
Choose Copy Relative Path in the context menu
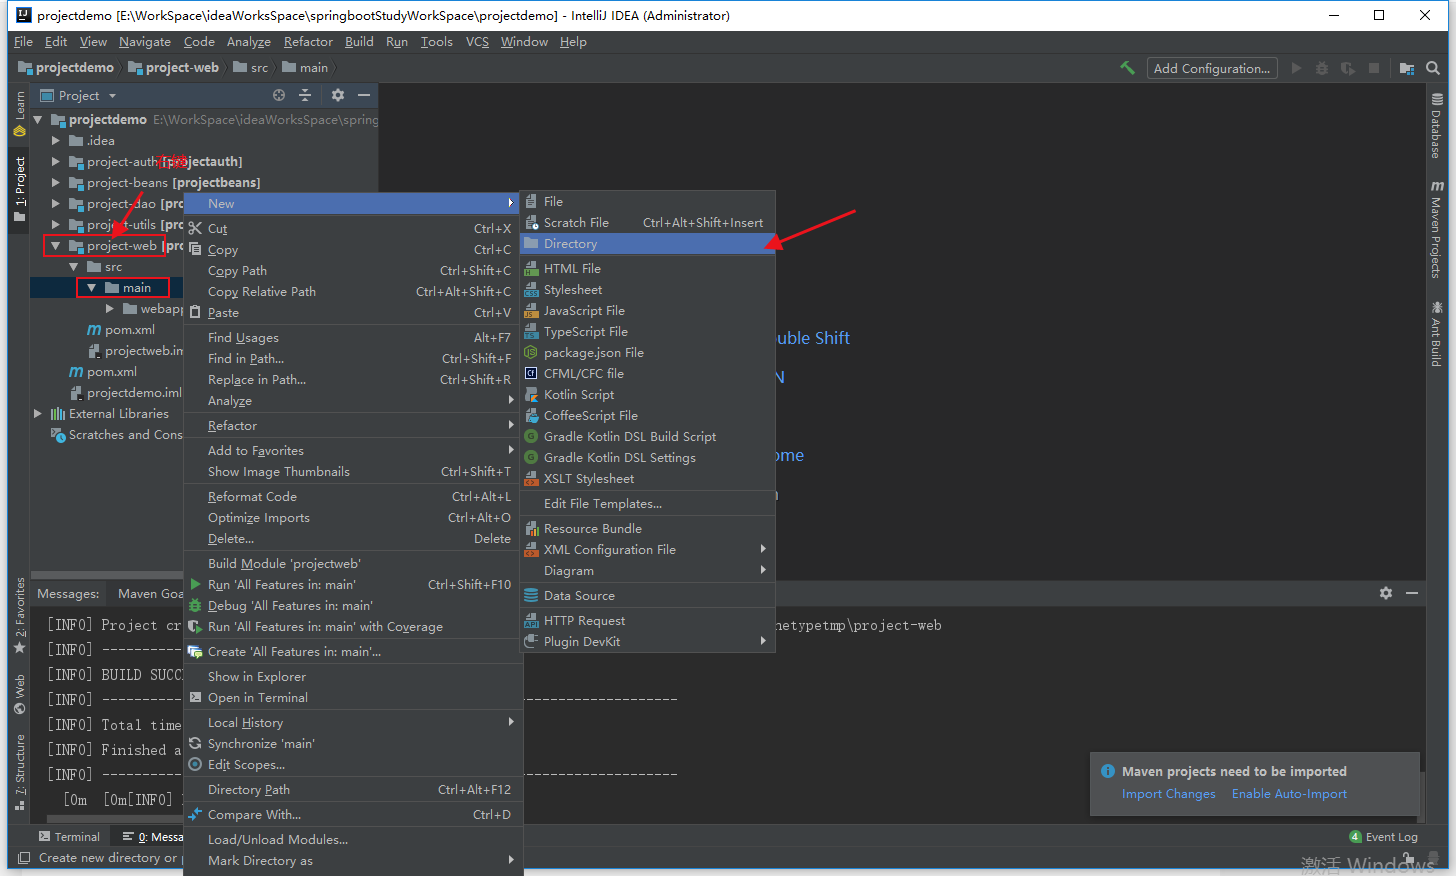point(353,292)
